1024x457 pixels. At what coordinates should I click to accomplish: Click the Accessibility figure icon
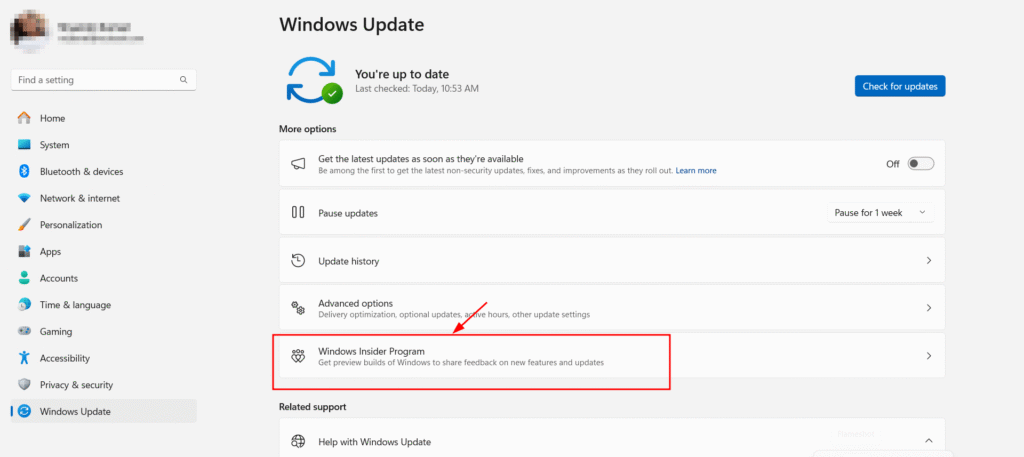(x=24, y=358)
